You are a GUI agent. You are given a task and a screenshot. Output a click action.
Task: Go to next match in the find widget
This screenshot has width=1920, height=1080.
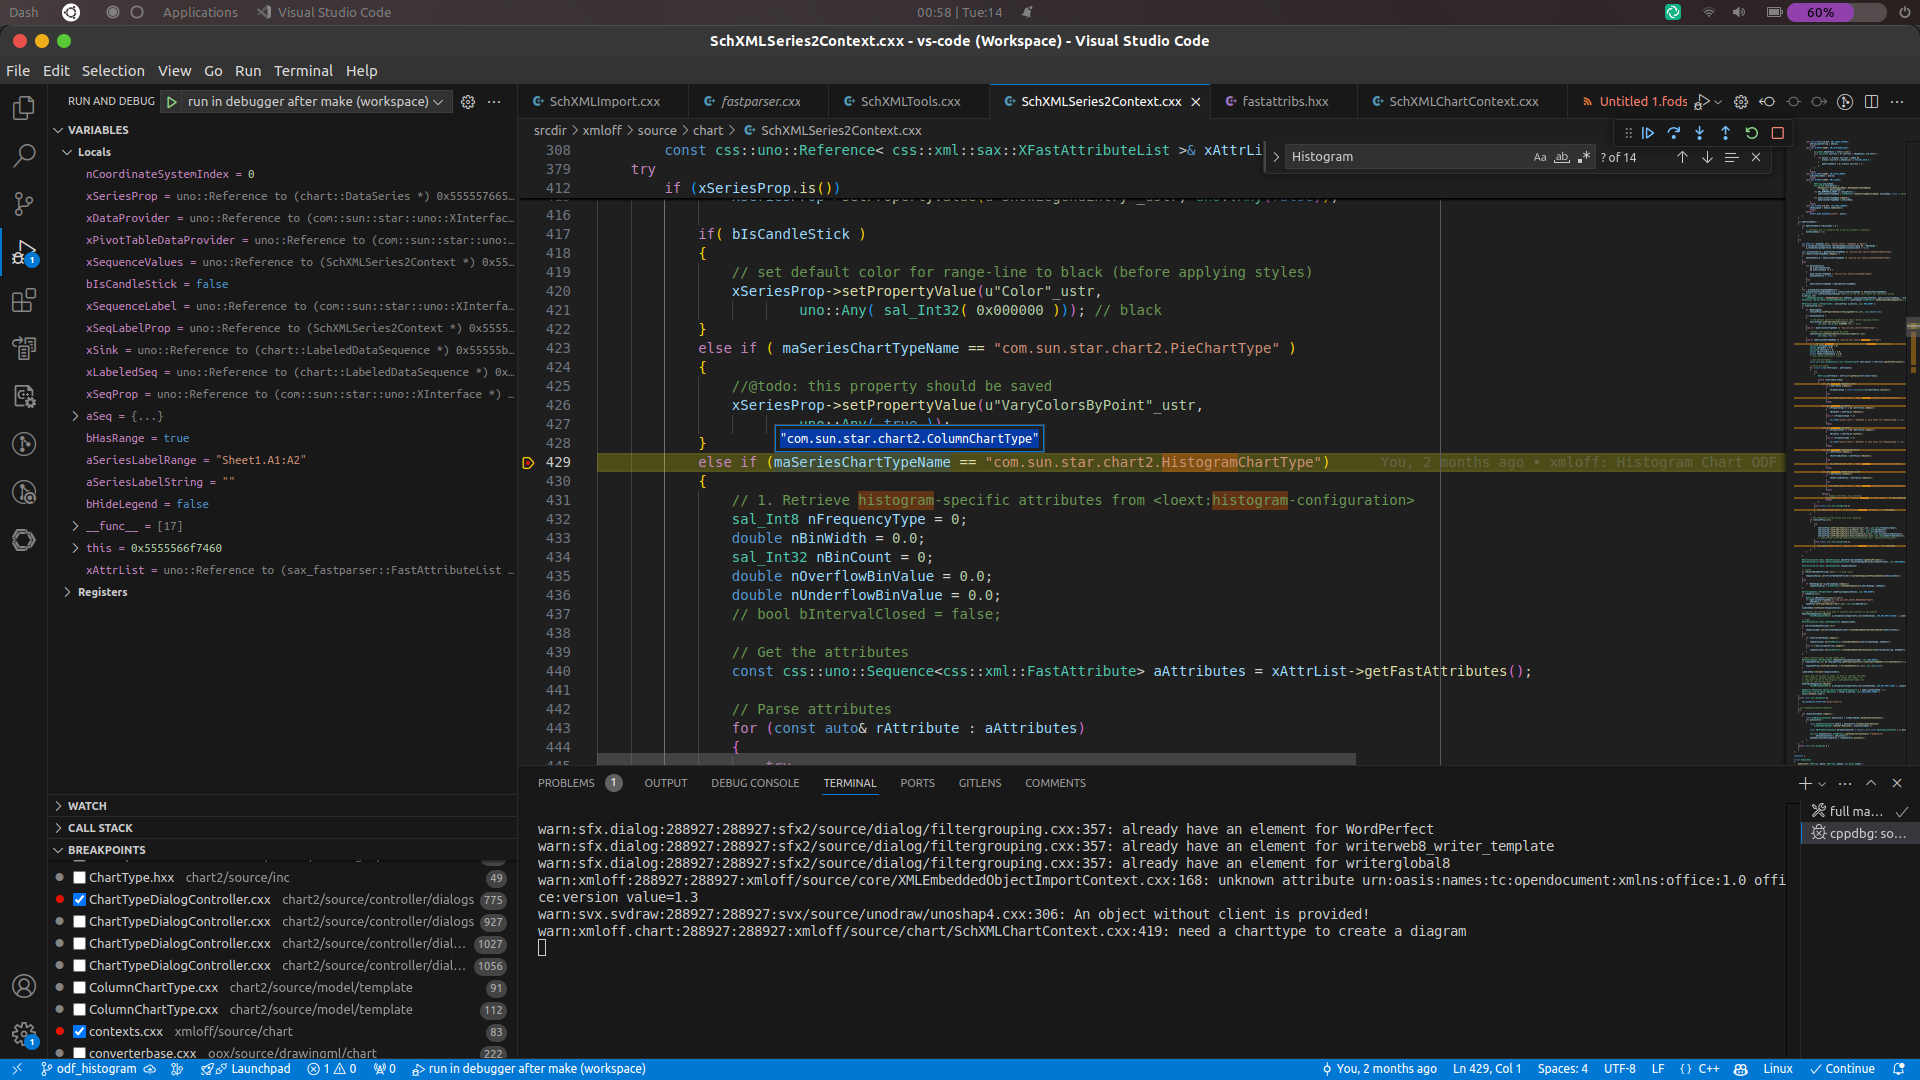[x=1707, y=157]
